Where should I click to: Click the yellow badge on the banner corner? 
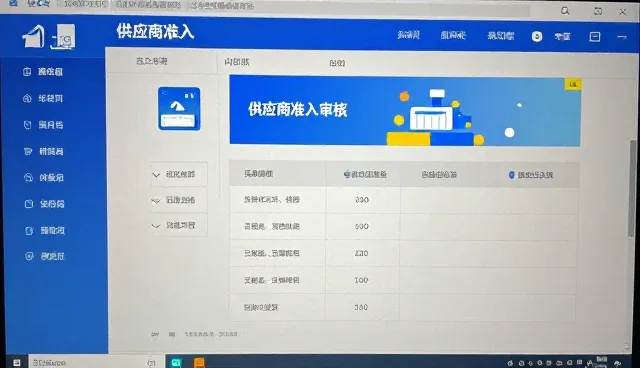pos(573,84)
